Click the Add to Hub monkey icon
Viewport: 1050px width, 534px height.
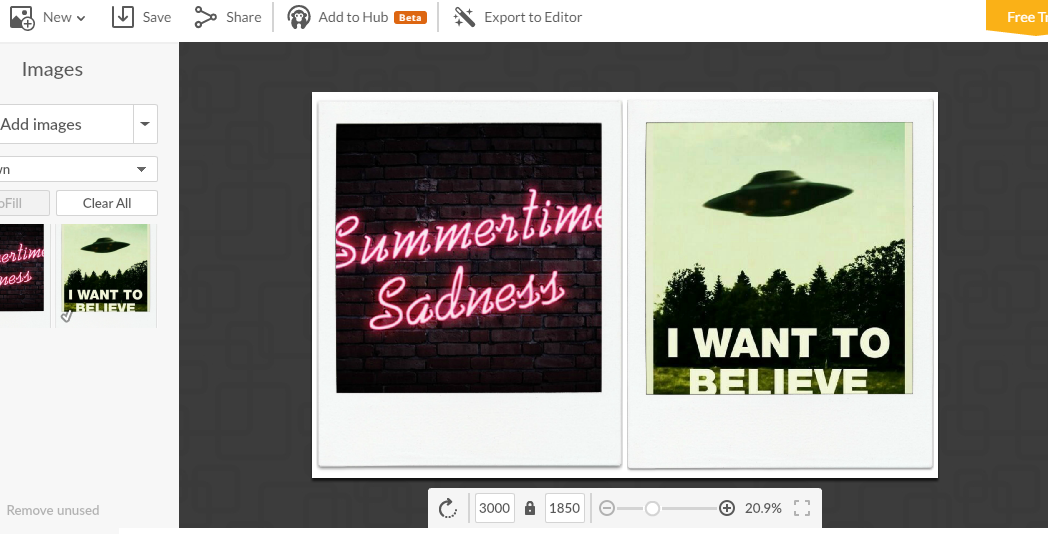tap(299, 17)
